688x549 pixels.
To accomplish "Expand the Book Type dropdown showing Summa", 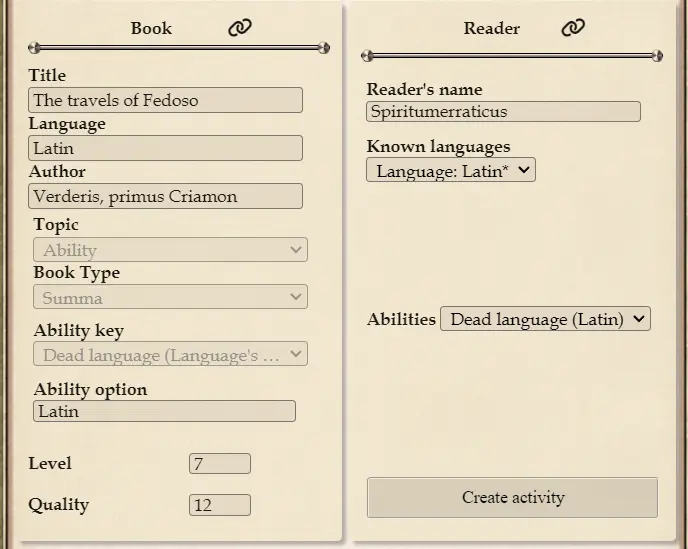I will click(170, 298).
